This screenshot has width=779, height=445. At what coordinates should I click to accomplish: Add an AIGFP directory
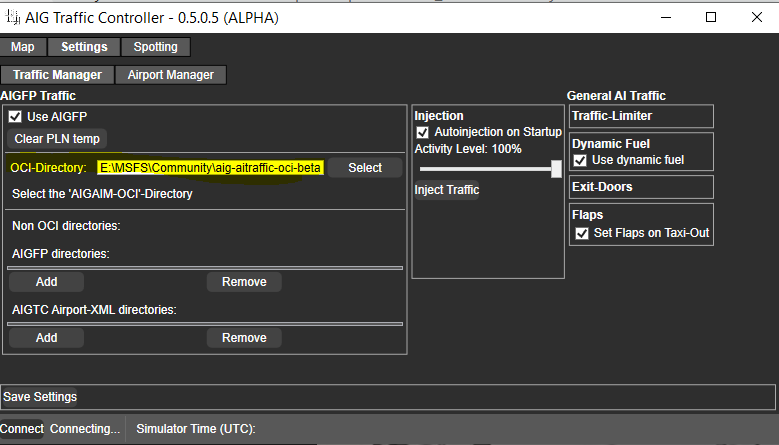coord(46,282)
